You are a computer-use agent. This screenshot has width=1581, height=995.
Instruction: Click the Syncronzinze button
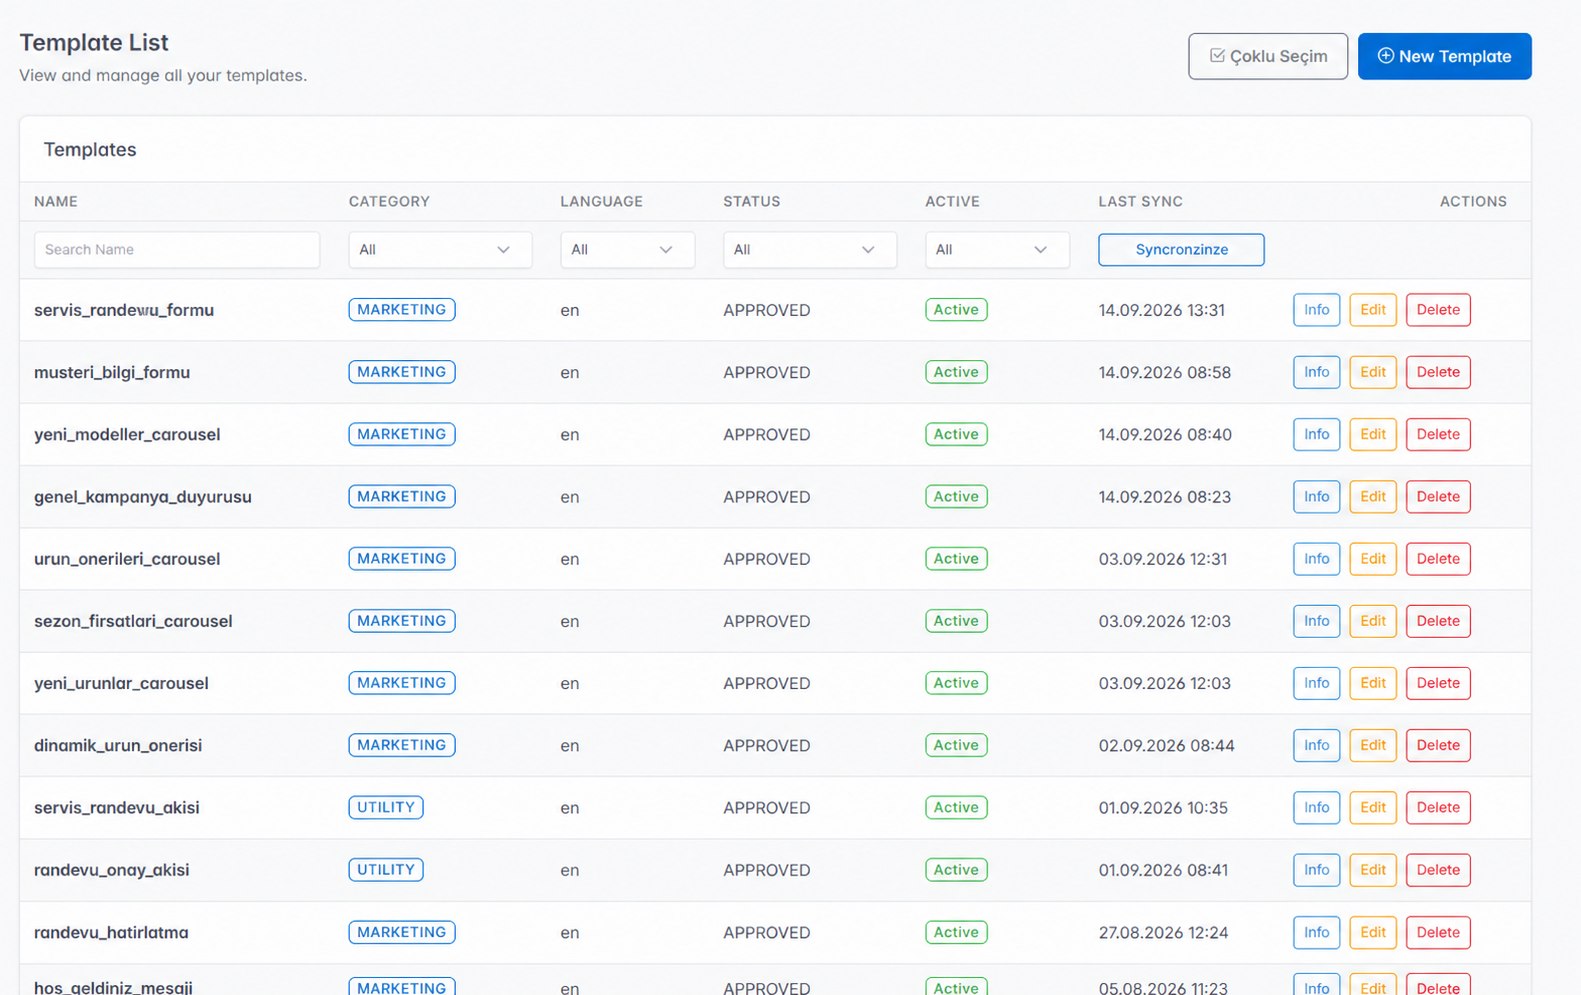(x=1181, y=249)
